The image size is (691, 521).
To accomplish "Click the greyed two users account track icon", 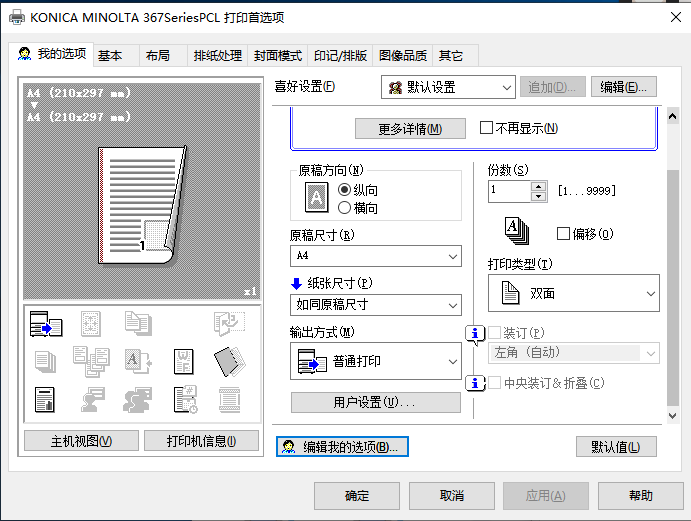I will (137, 400).
